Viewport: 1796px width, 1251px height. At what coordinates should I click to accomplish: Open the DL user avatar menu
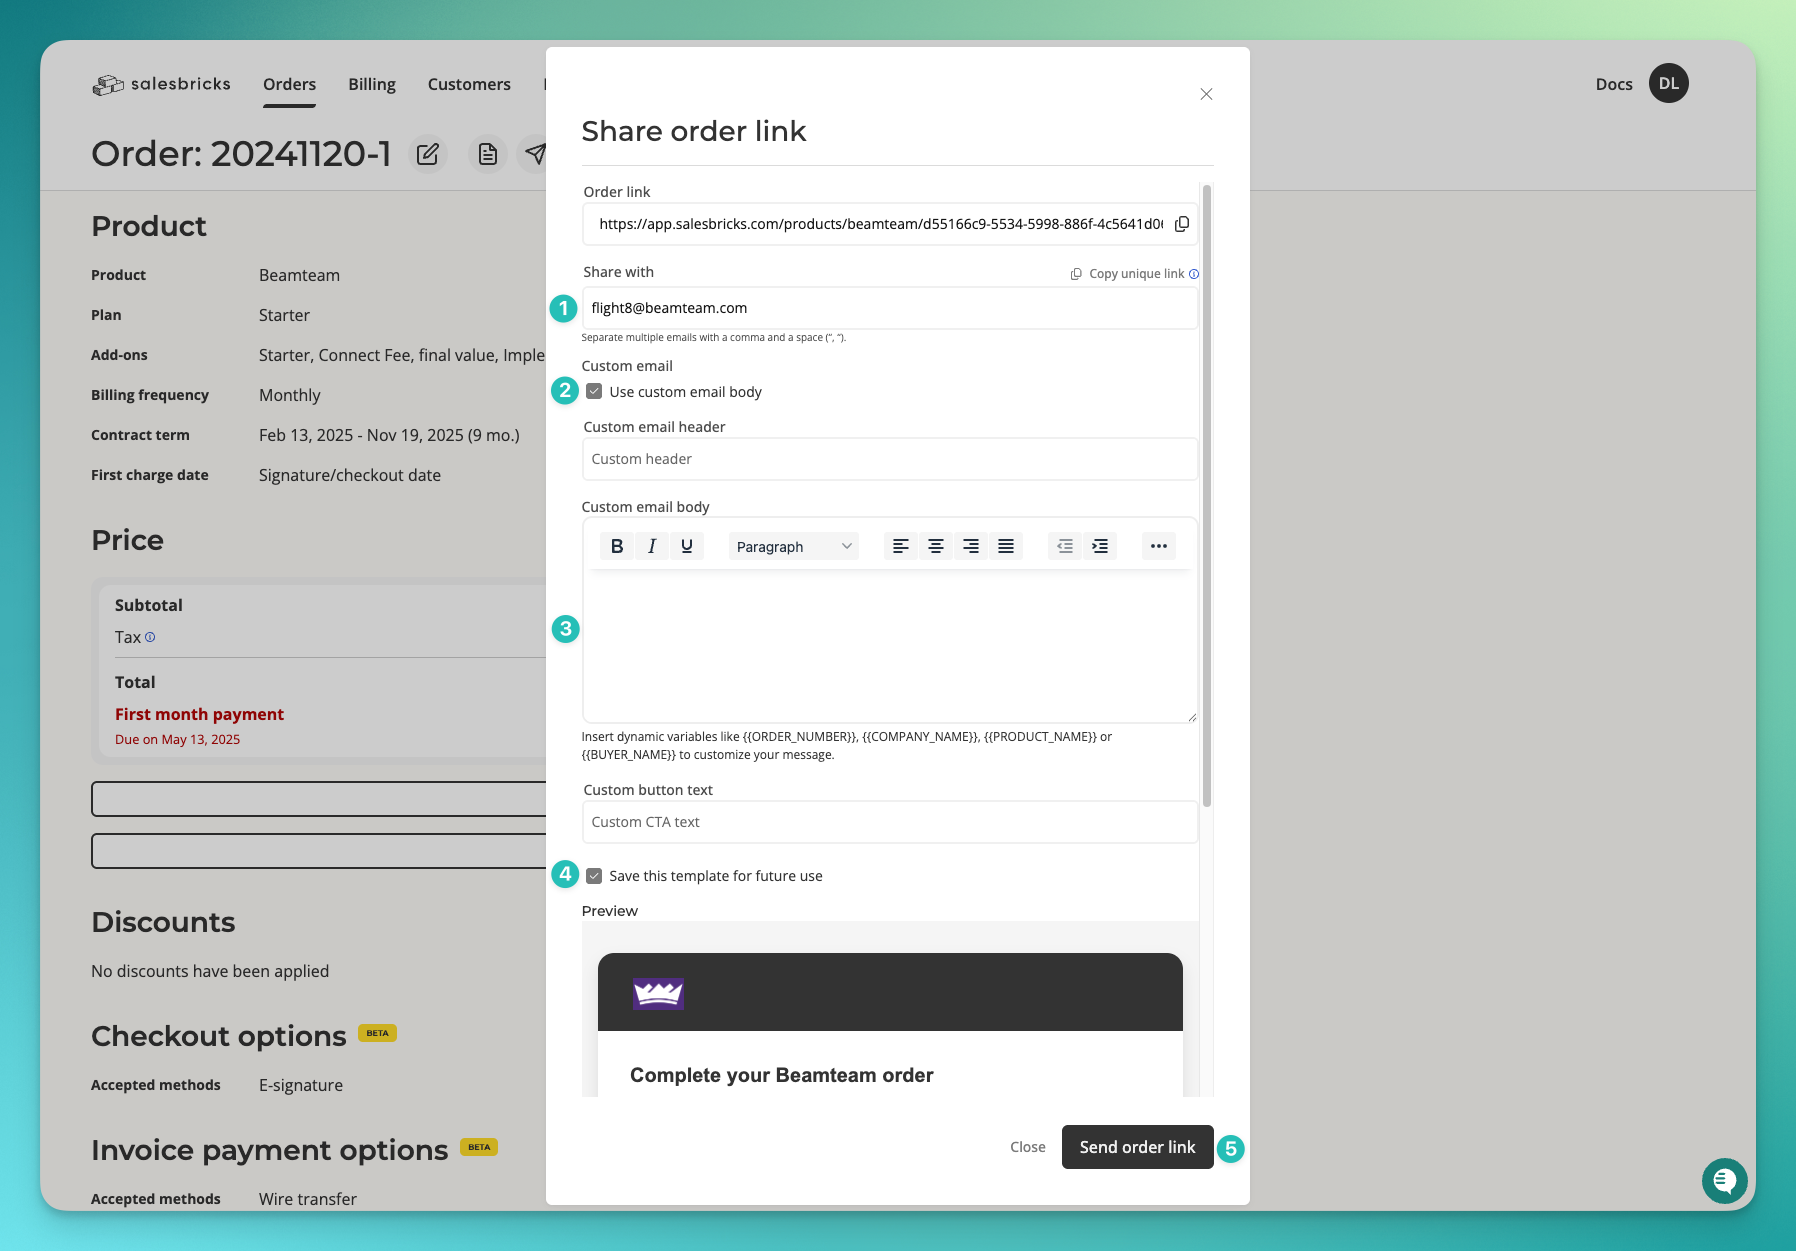point(1669,83)
